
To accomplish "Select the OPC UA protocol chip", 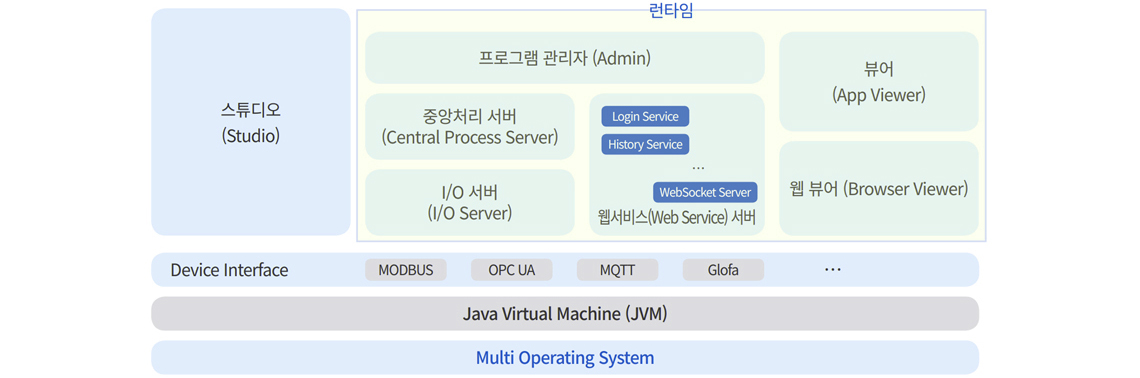I will (511, 270).
